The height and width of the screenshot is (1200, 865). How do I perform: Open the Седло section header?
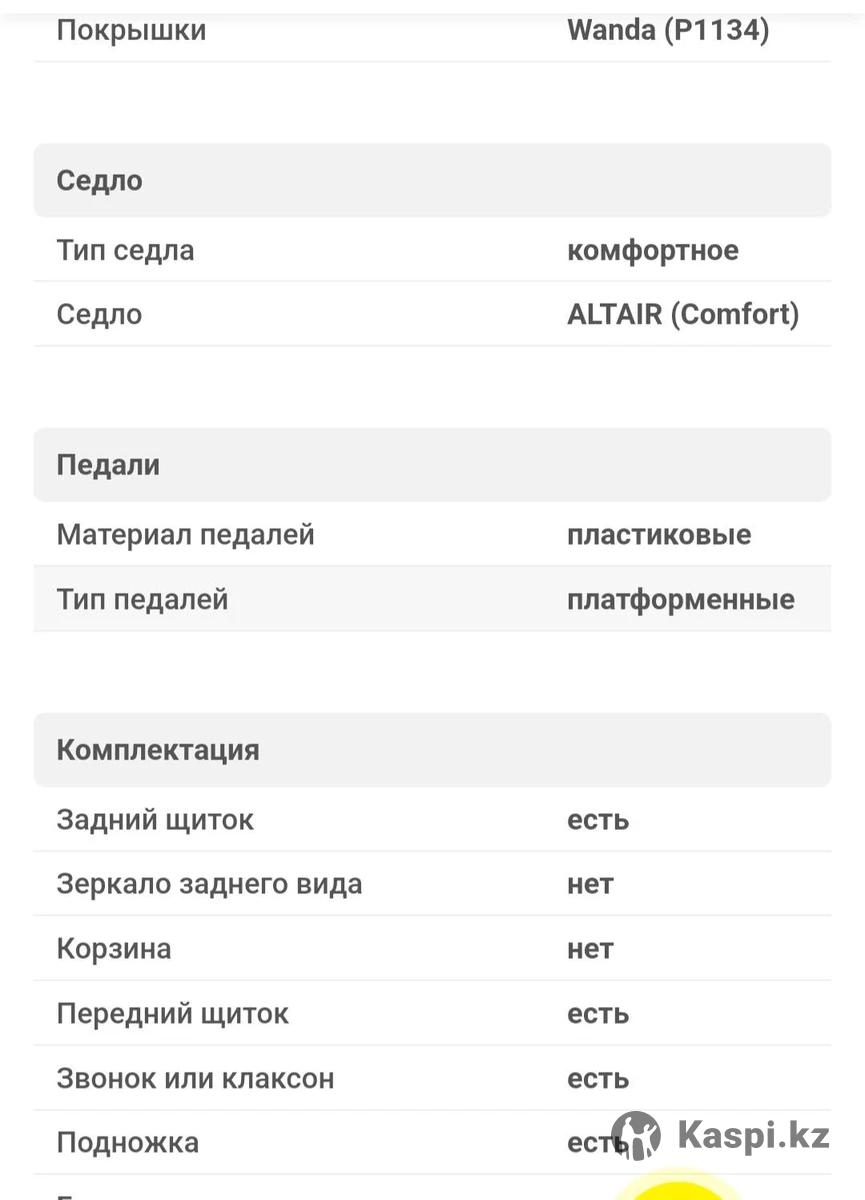432,180
